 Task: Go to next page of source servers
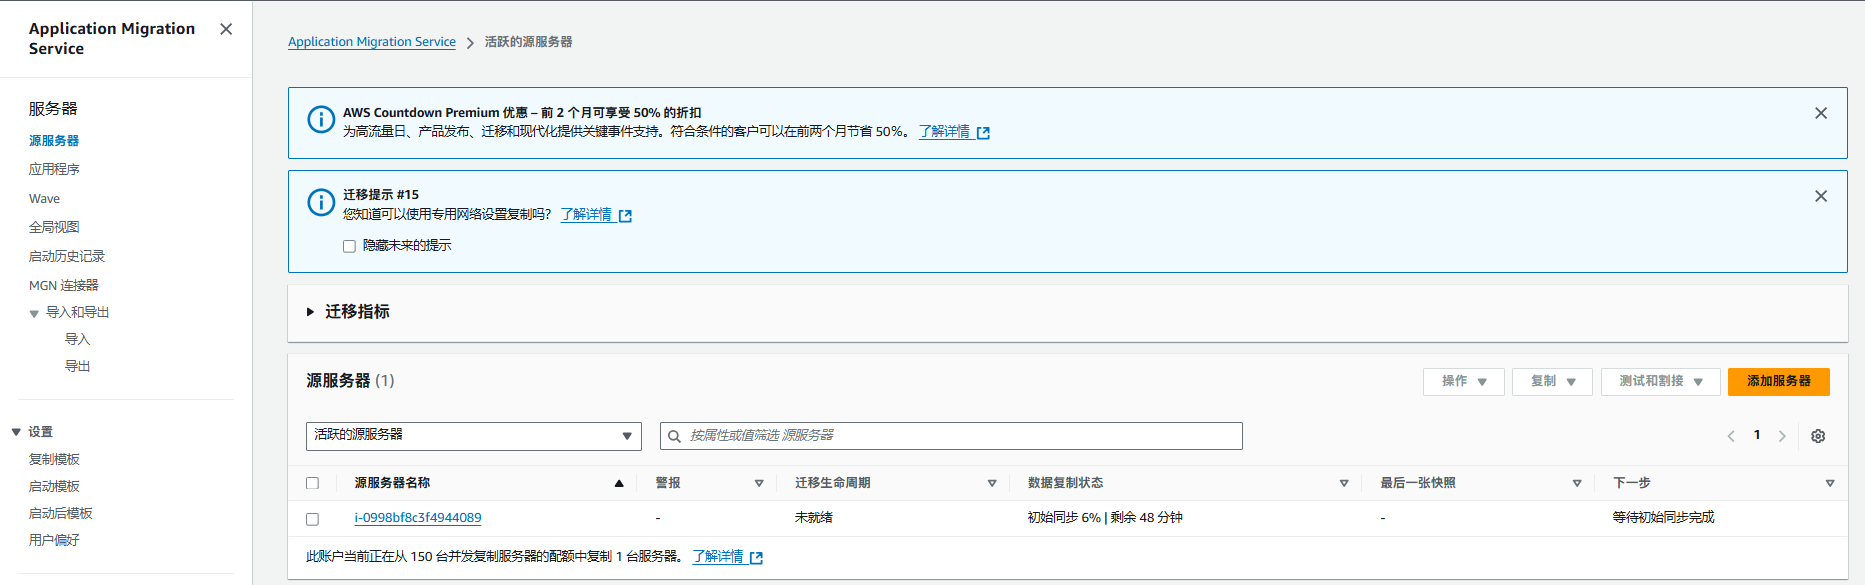coord(1781,436)
